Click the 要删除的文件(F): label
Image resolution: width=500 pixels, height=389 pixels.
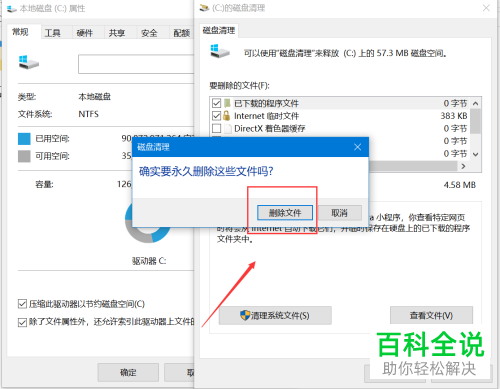(x=239, y=86)
